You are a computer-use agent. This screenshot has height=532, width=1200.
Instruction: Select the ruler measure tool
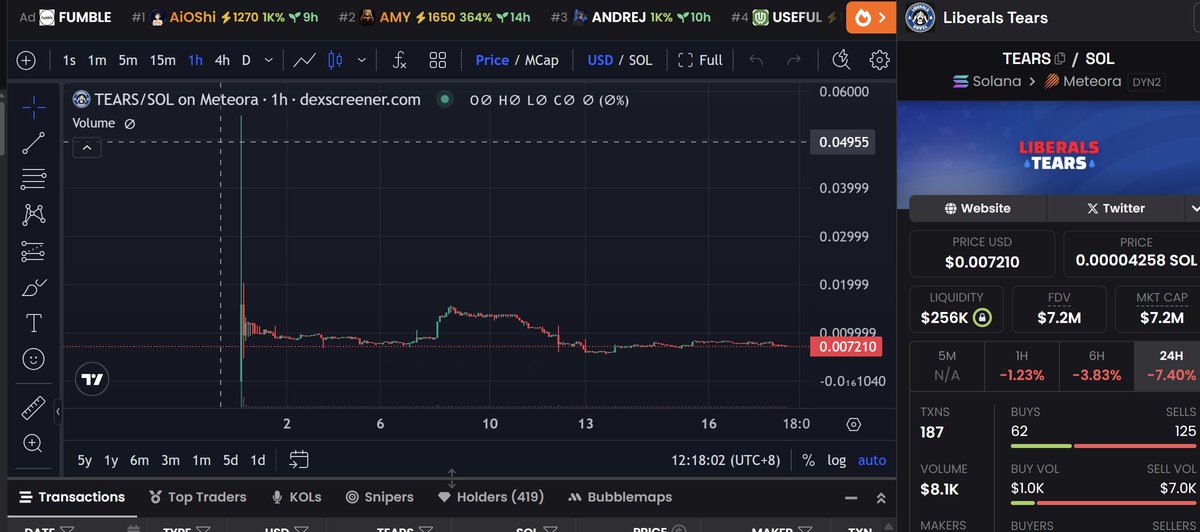tap(33, 407)
